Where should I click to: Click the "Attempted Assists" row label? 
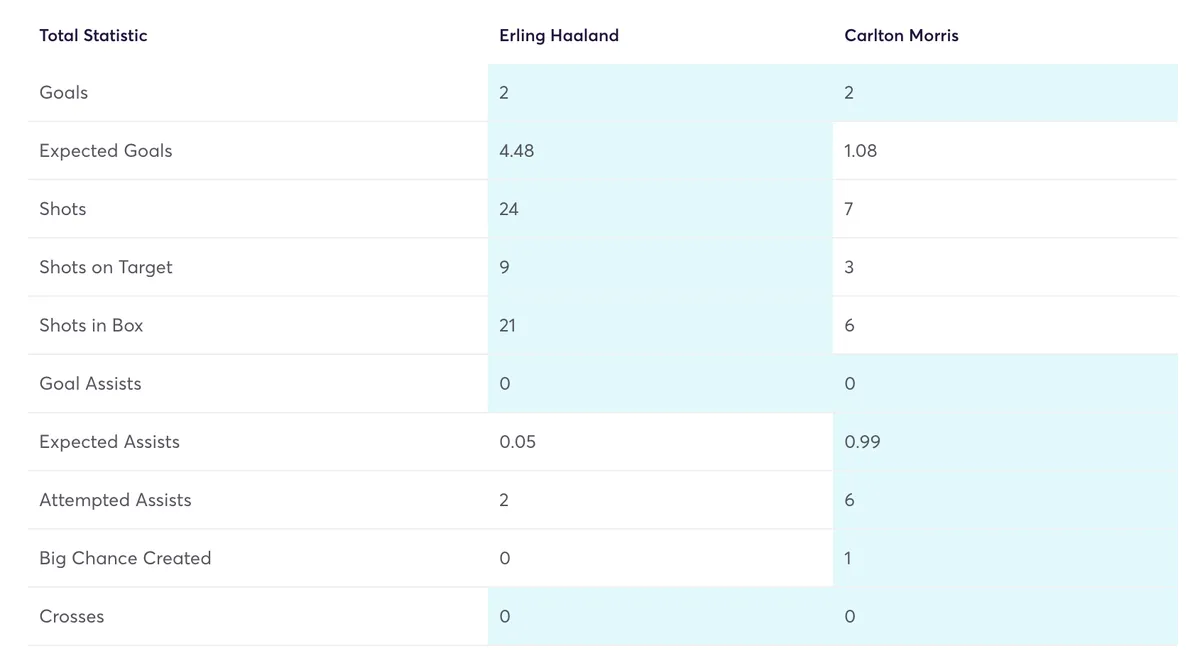pos(115,500)
